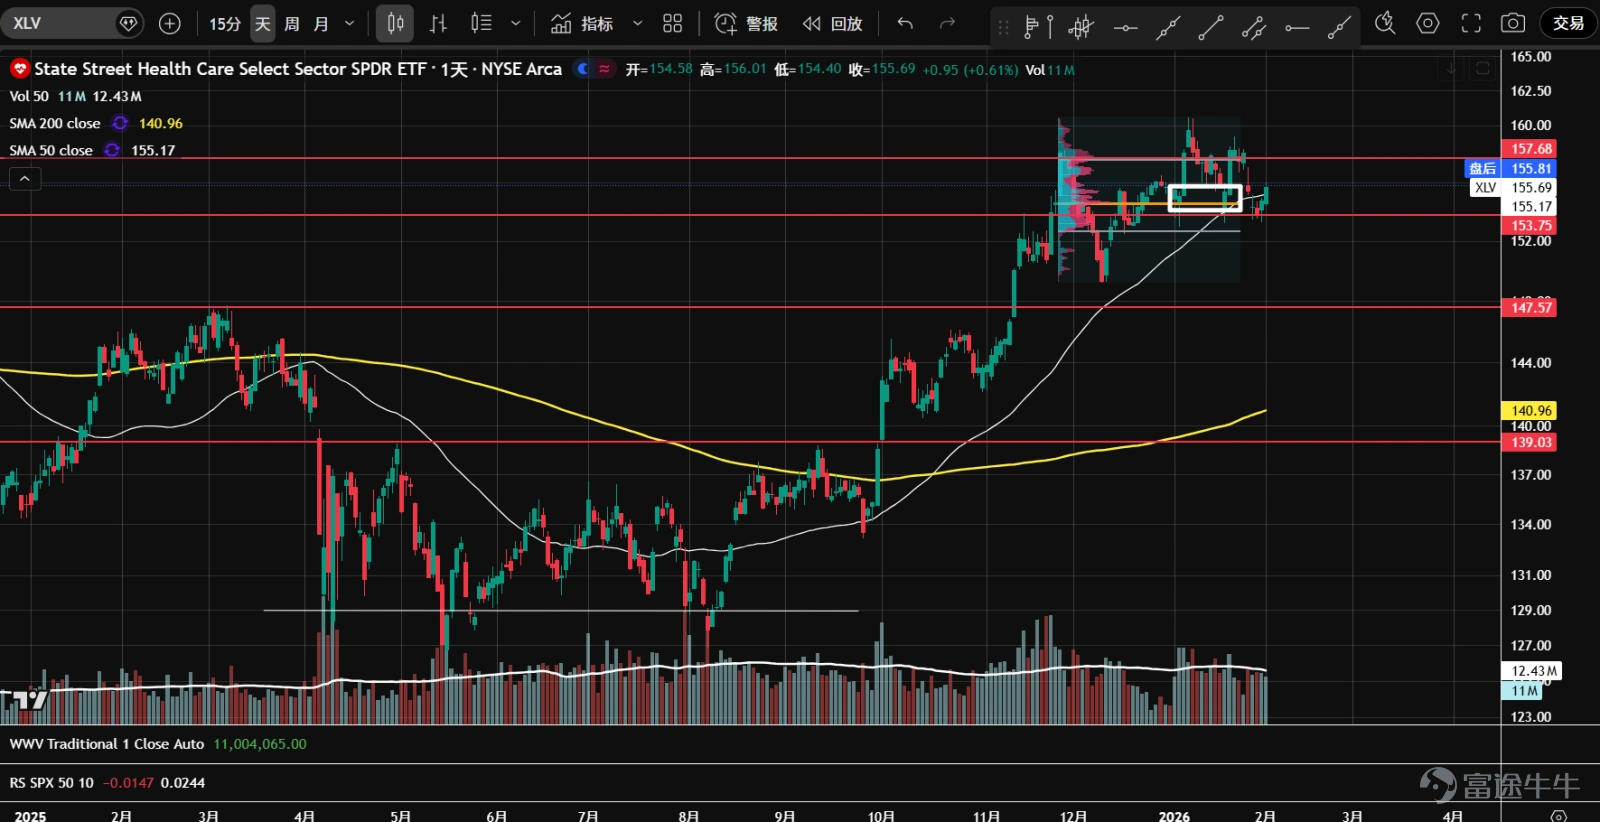Start bar replay with 回放
Screen dimensions: 1600x822
(833, 23)
